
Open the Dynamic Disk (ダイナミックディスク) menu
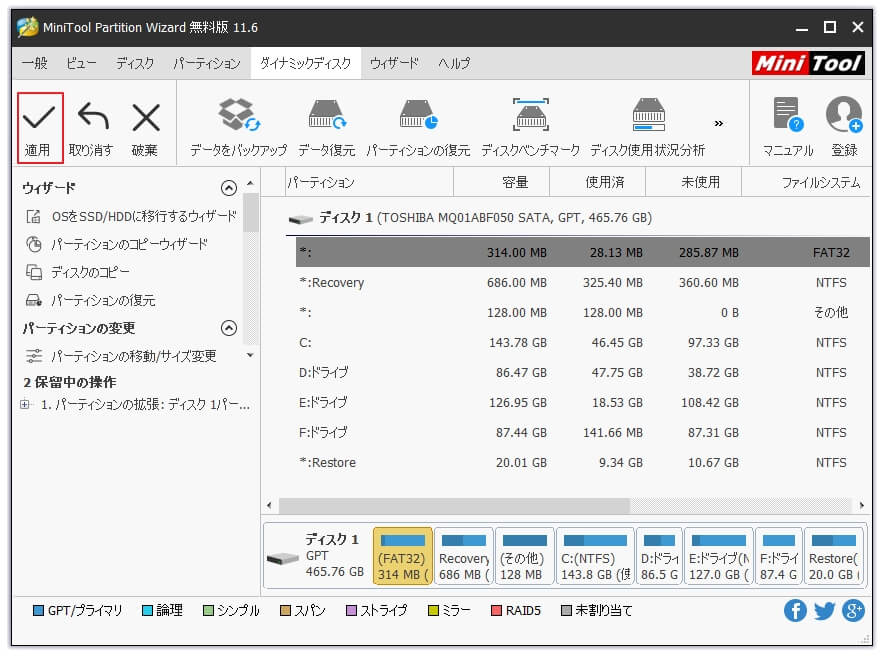coord(306,63)
